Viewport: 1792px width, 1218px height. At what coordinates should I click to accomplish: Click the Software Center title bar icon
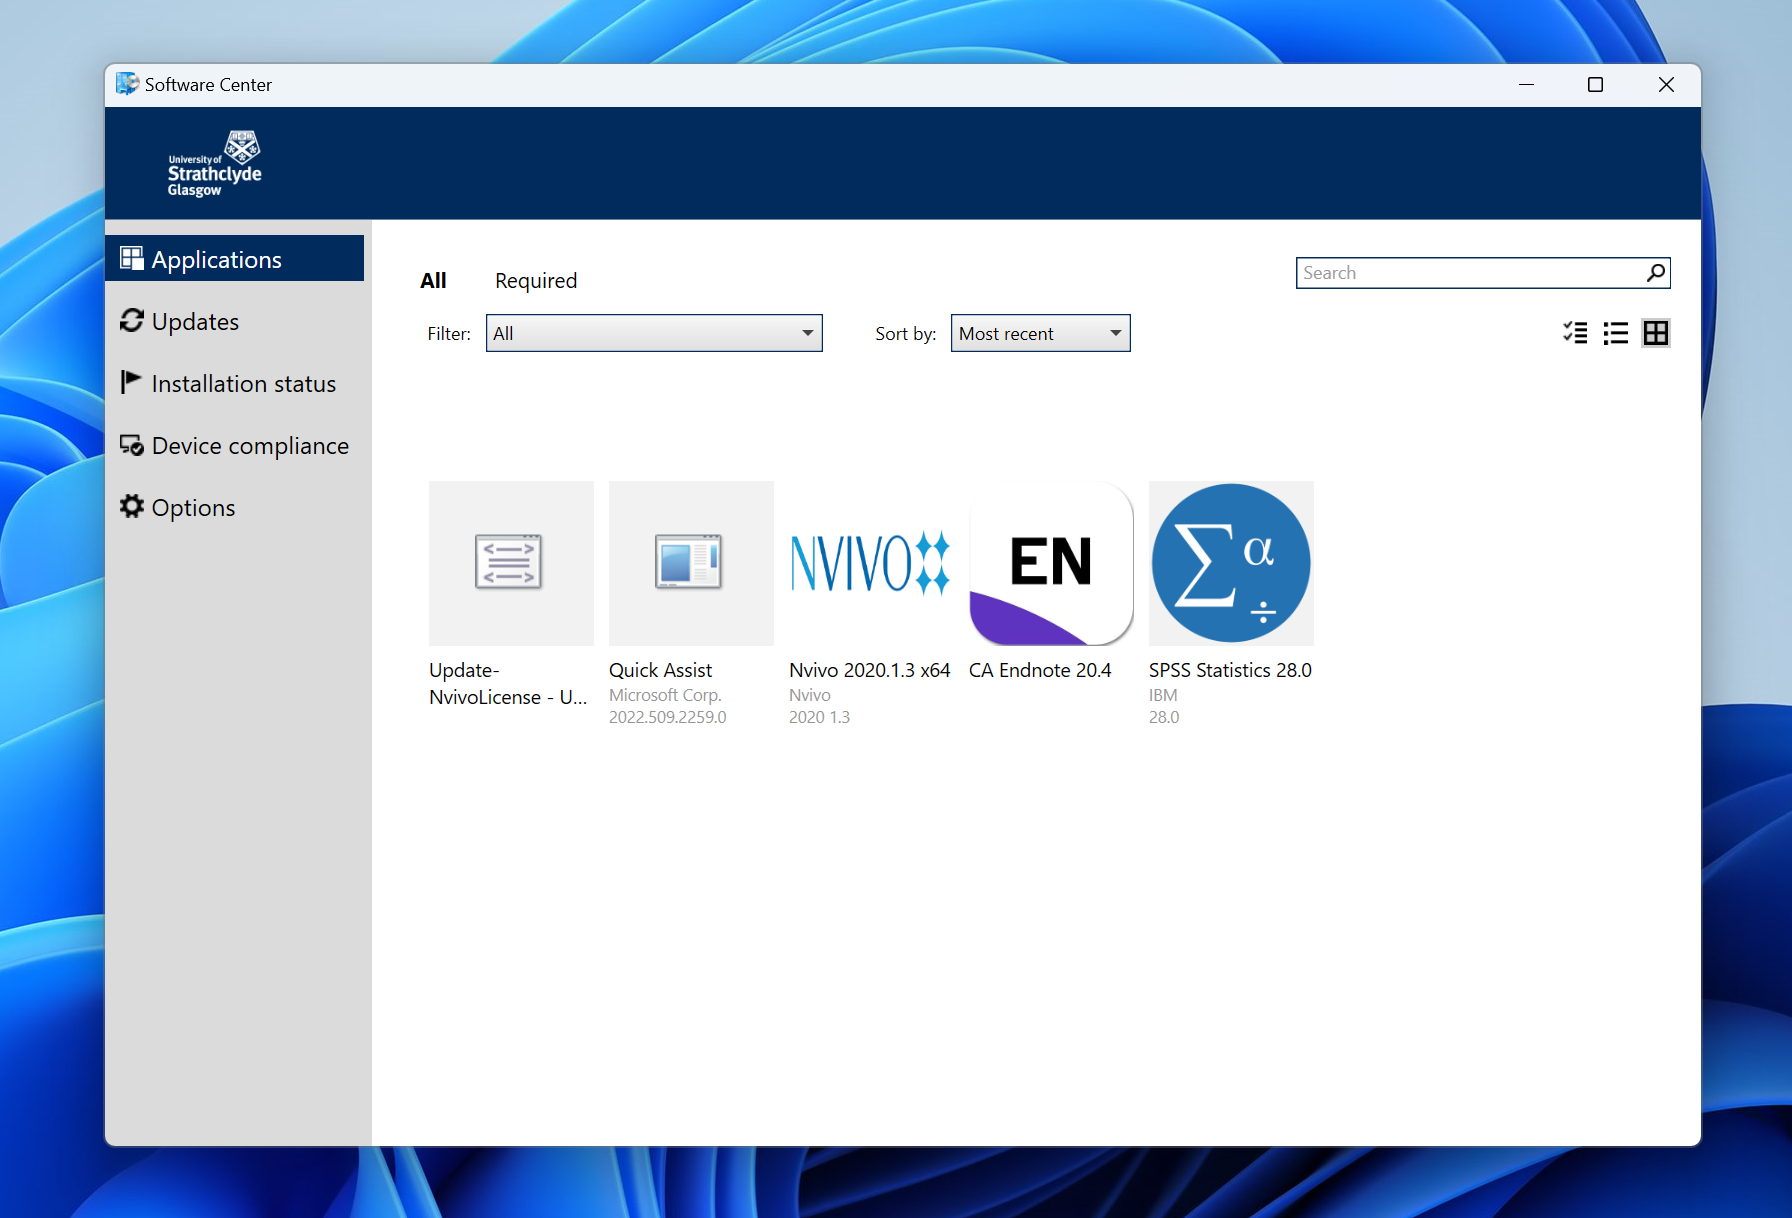(127, 84)
